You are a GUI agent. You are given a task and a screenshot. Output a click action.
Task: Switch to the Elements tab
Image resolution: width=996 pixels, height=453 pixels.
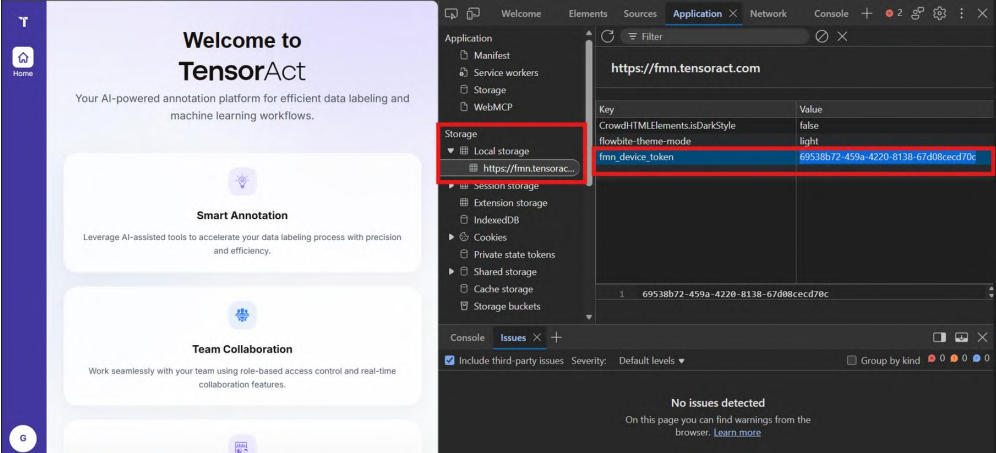pyautogui.click(x=588, y=13)
